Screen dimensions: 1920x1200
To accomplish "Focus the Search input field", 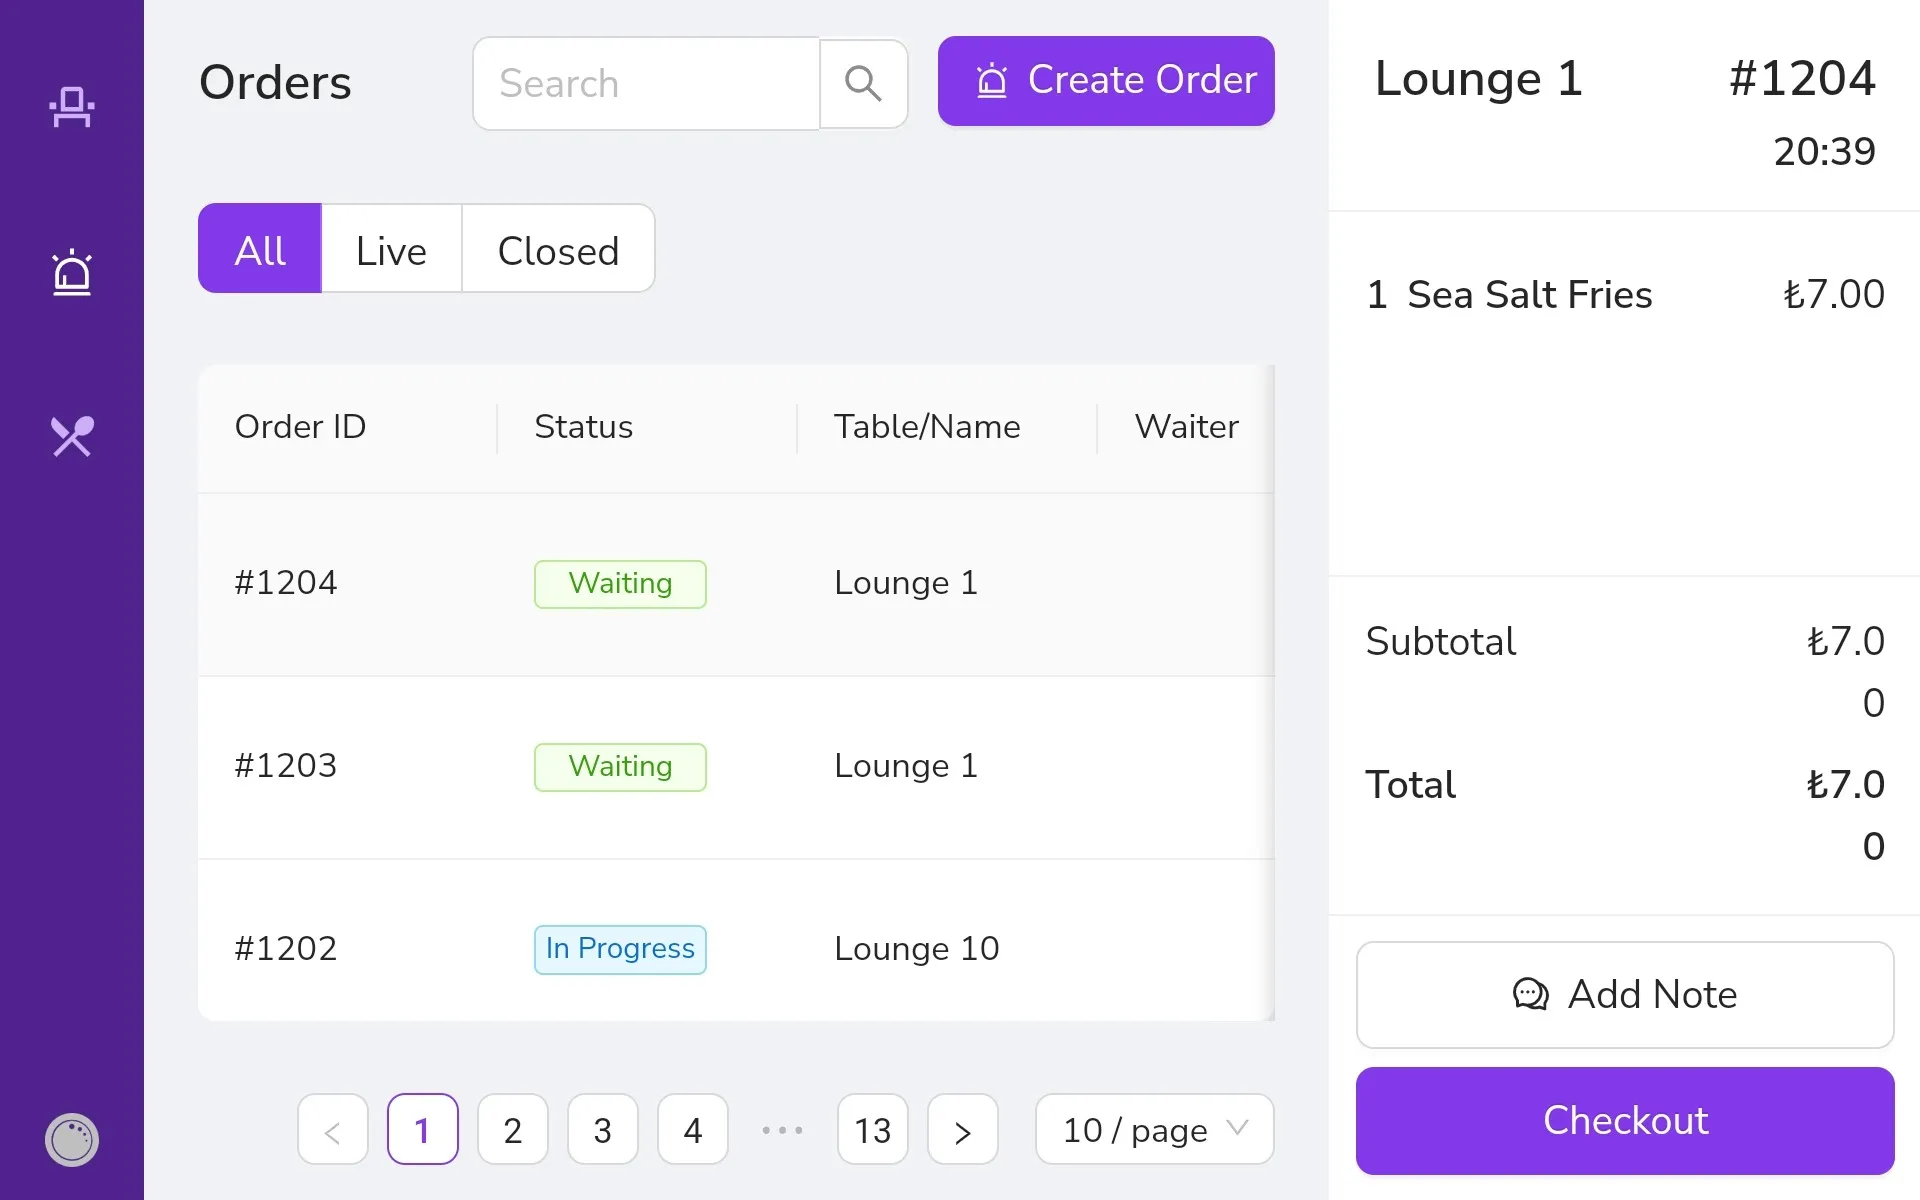I will point(646,83).
